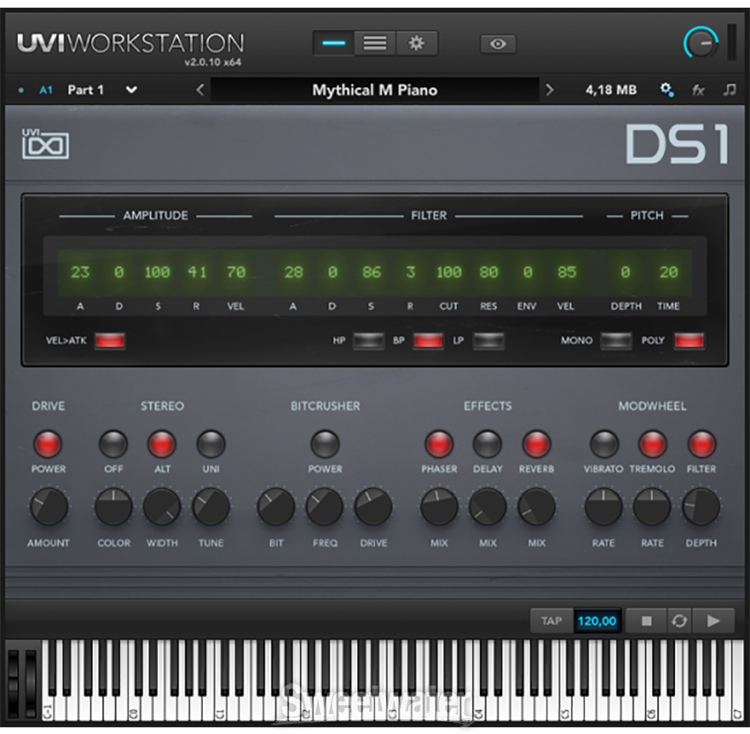Enable the LP filter mode
750x734 pixels.
[488, 340]
